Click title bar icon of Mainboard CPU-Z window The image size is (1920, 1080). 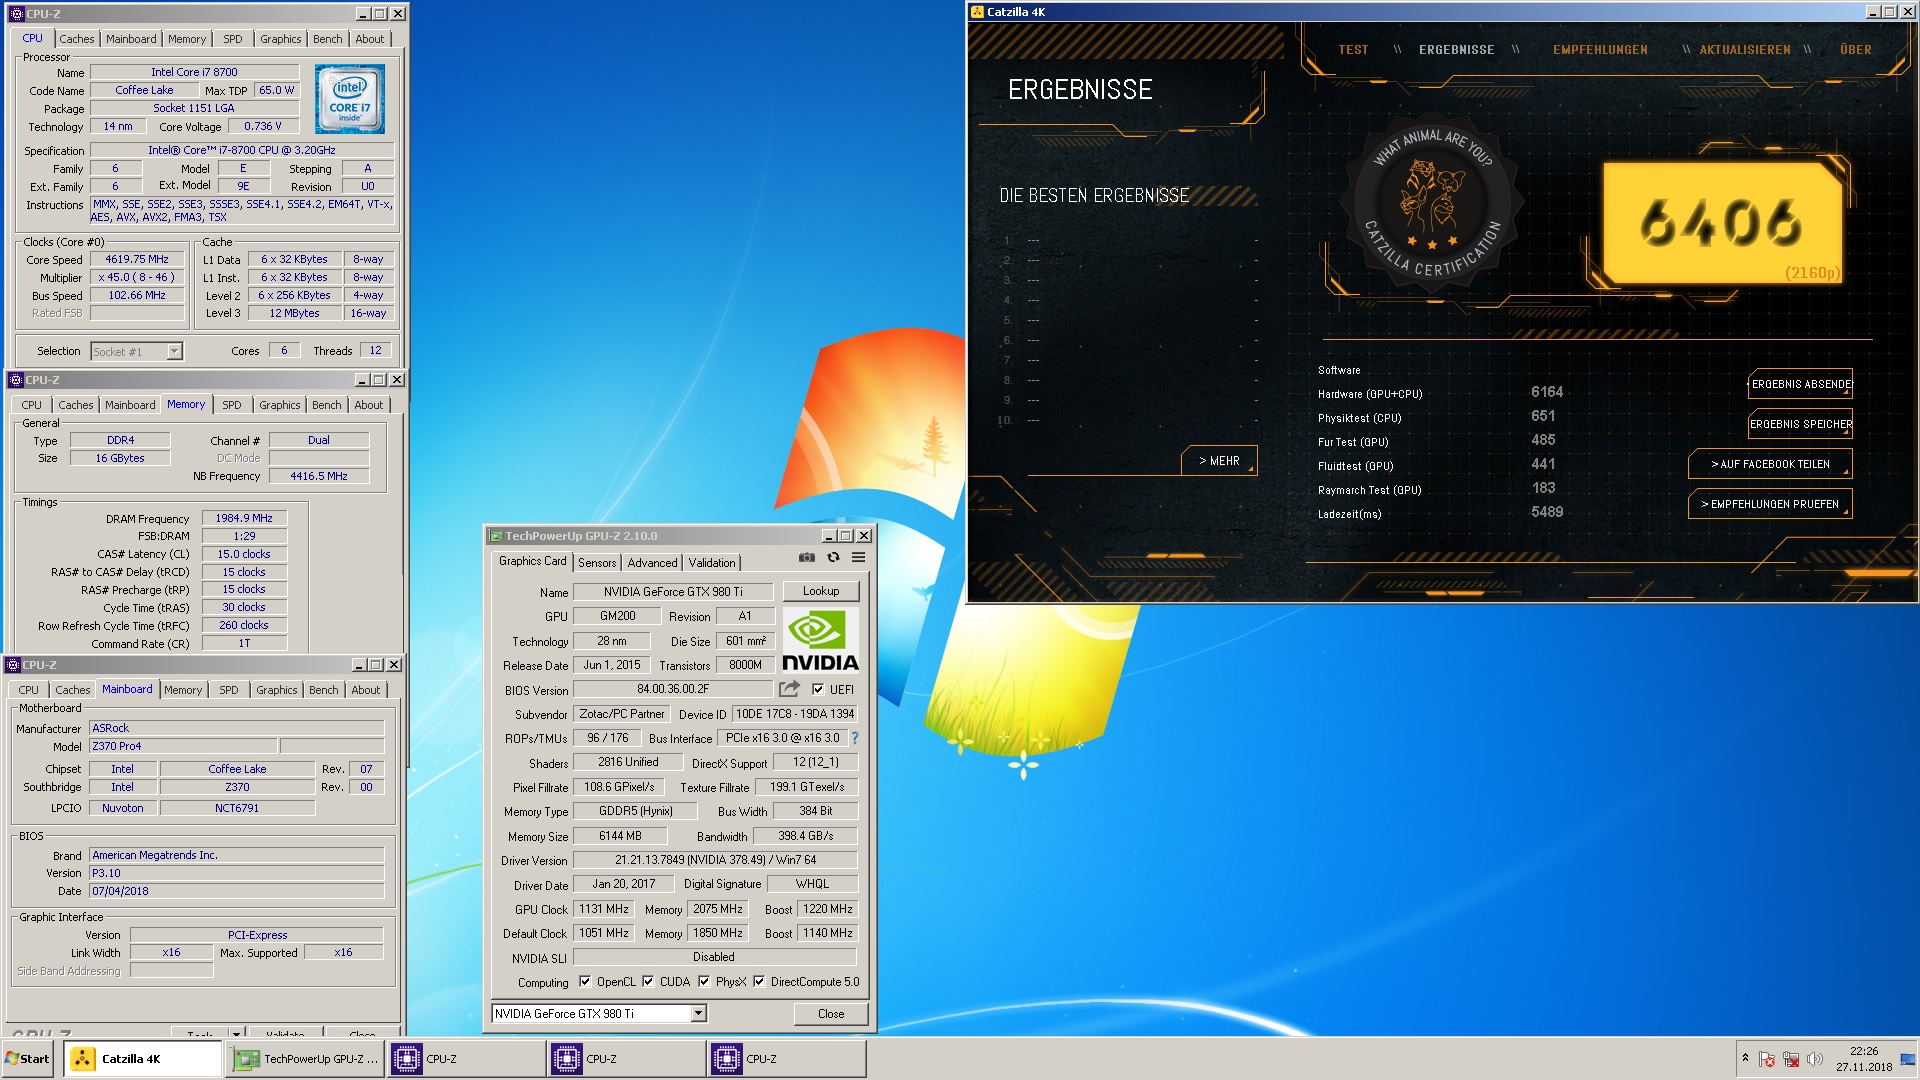[13, 665]
